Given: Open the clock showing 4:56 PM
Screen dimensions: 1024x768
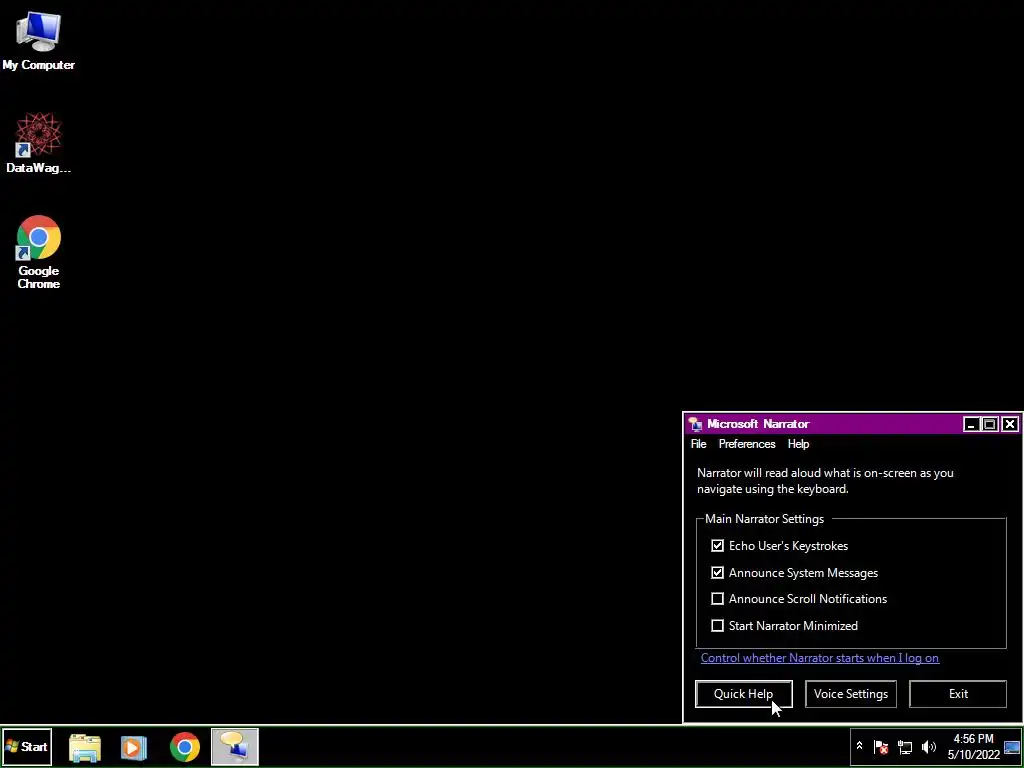Looking at the screenshot, I should click(974, 746).
